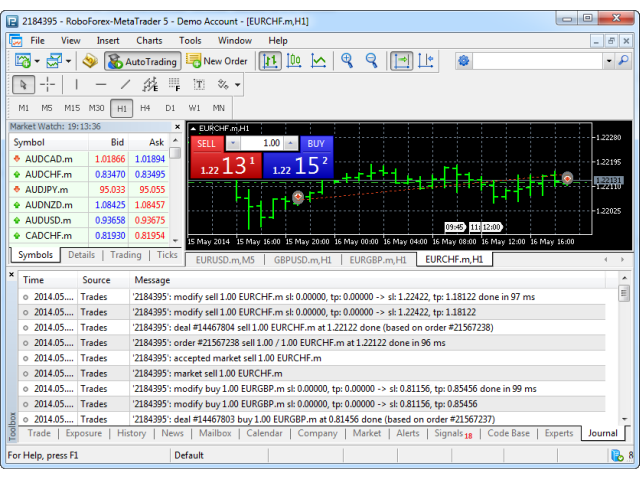Select CADCHF.m row in Market Watch
The width and height of the screenshot is (640, 480).
tap(89, 236)
